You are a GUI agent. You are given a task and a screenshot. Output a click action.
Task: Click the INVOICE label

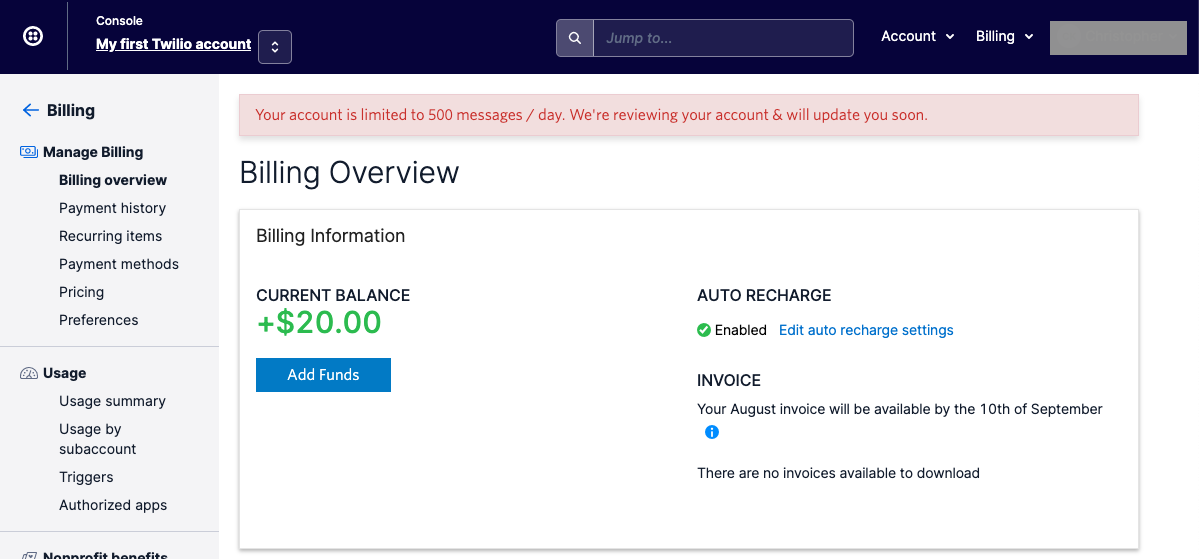pyautogui.click(x=729, y=380)
